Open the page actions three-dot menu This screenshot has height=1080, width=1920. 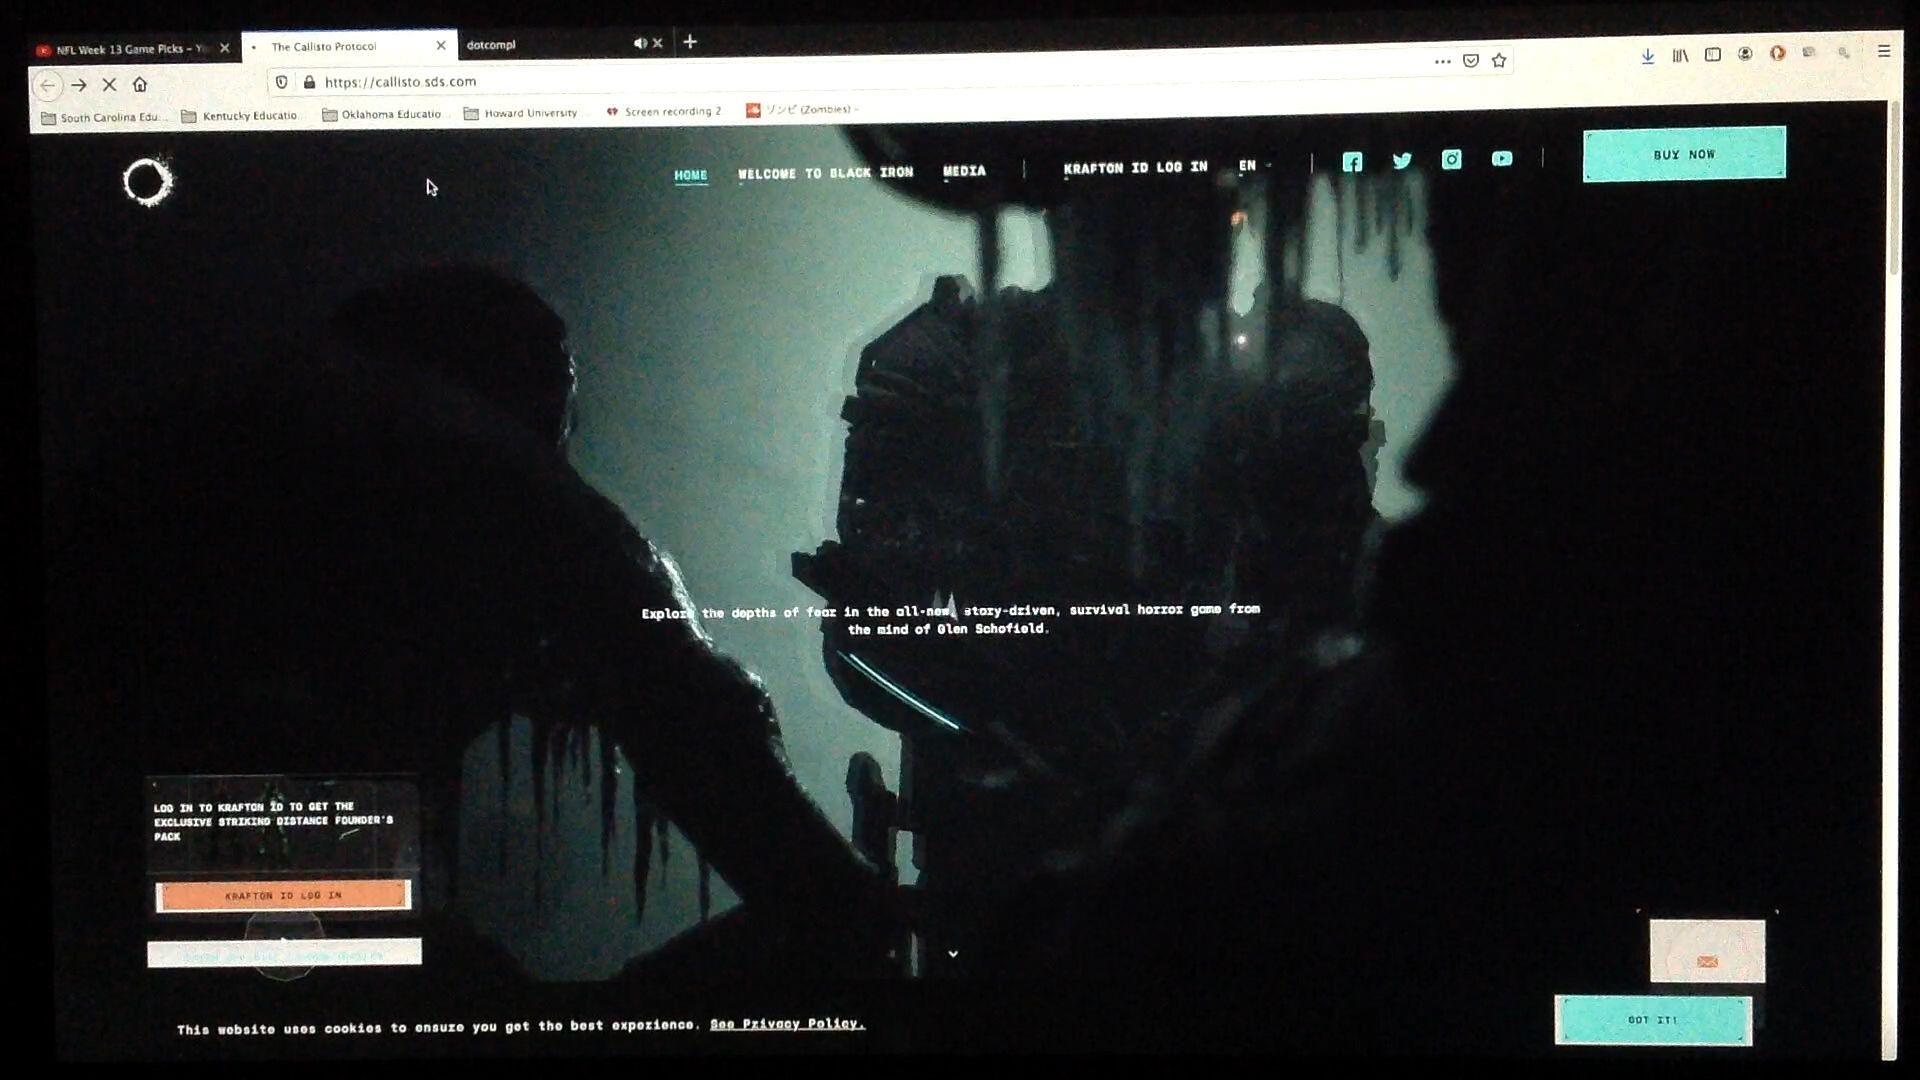point(1442,61)
